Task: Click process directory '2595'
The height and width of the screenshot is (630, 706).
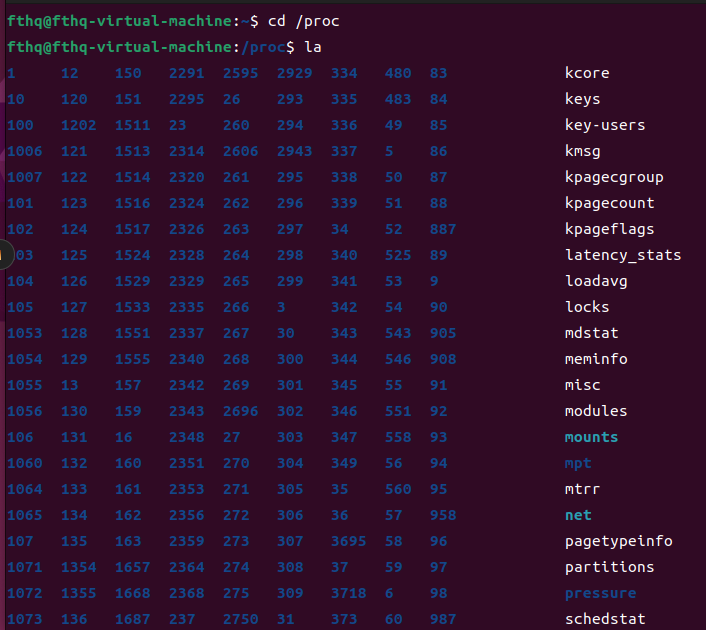Action: pos(240,73)
